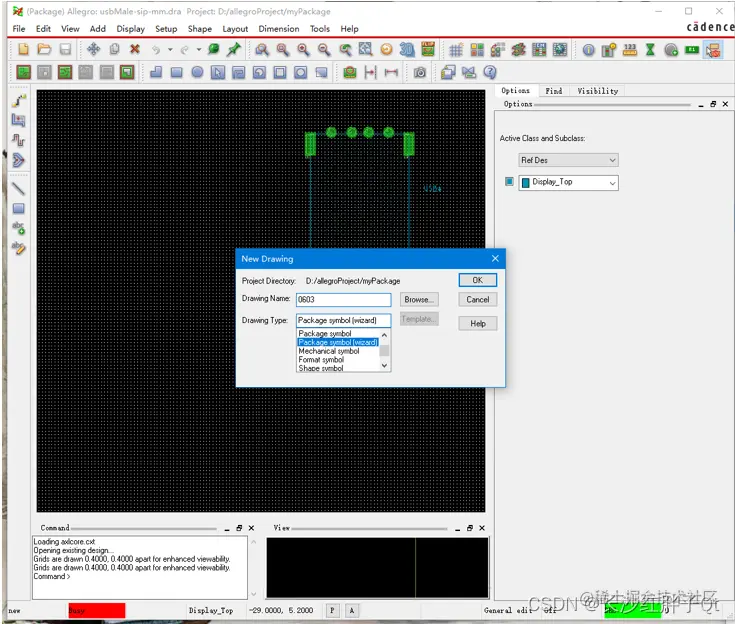The image size is (735, 624).
Task: Click the Undo arrow icon
Action: click(x=156, y=49)
